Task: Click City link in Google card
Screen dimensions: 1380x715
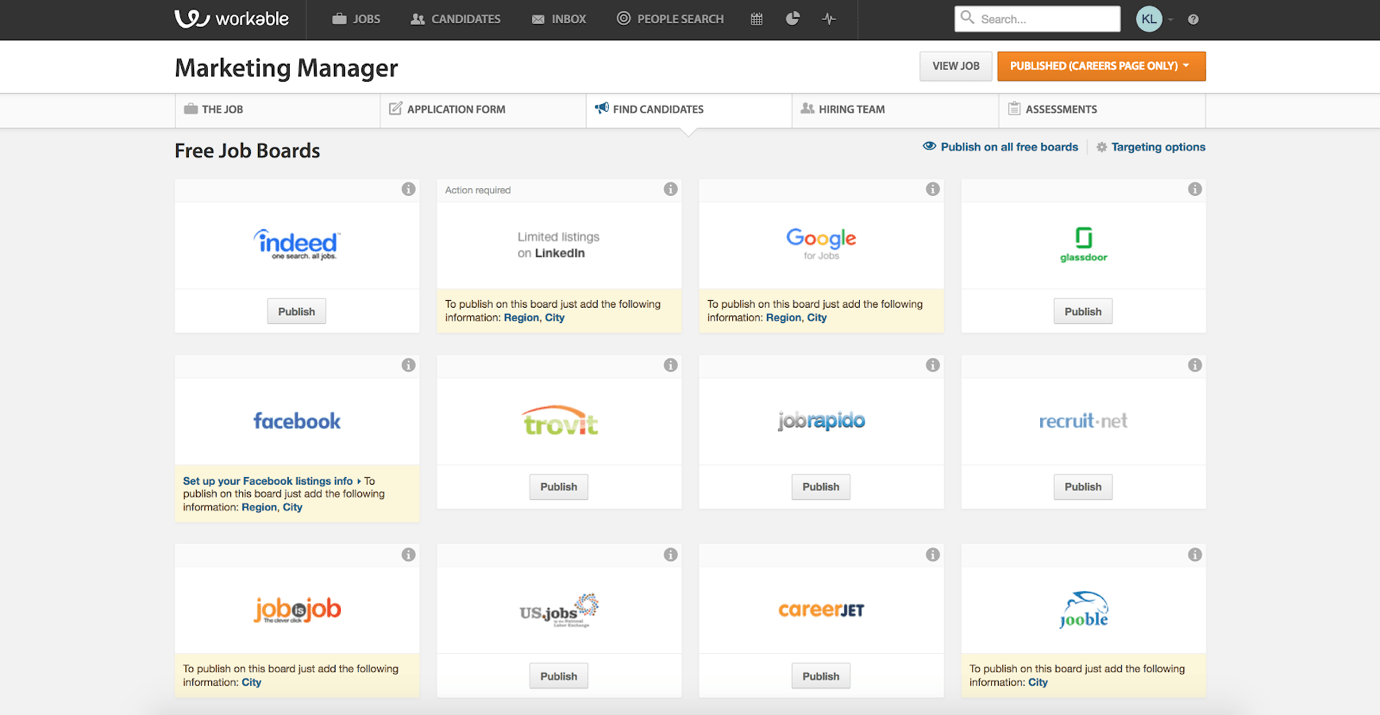Action: [x=817, y=318]
